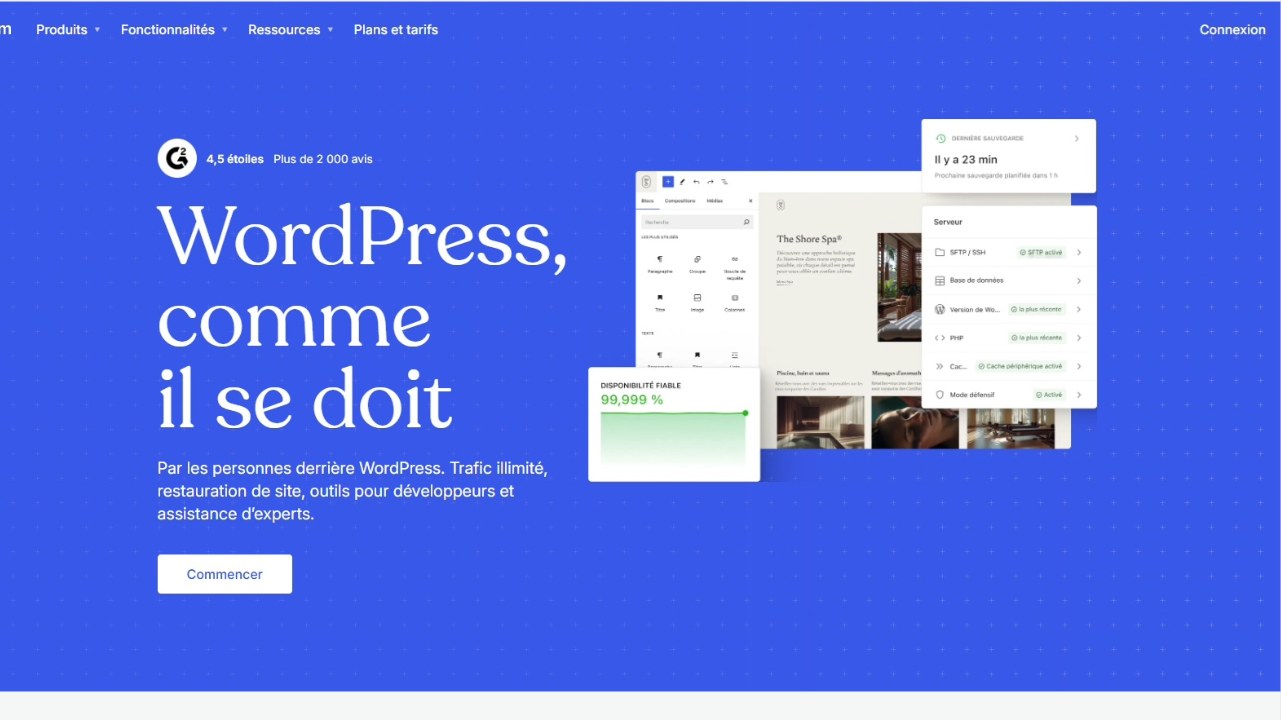Open the list view icon in the toolbar
This screenshot has height=720, width=1281.
[724, 182]
